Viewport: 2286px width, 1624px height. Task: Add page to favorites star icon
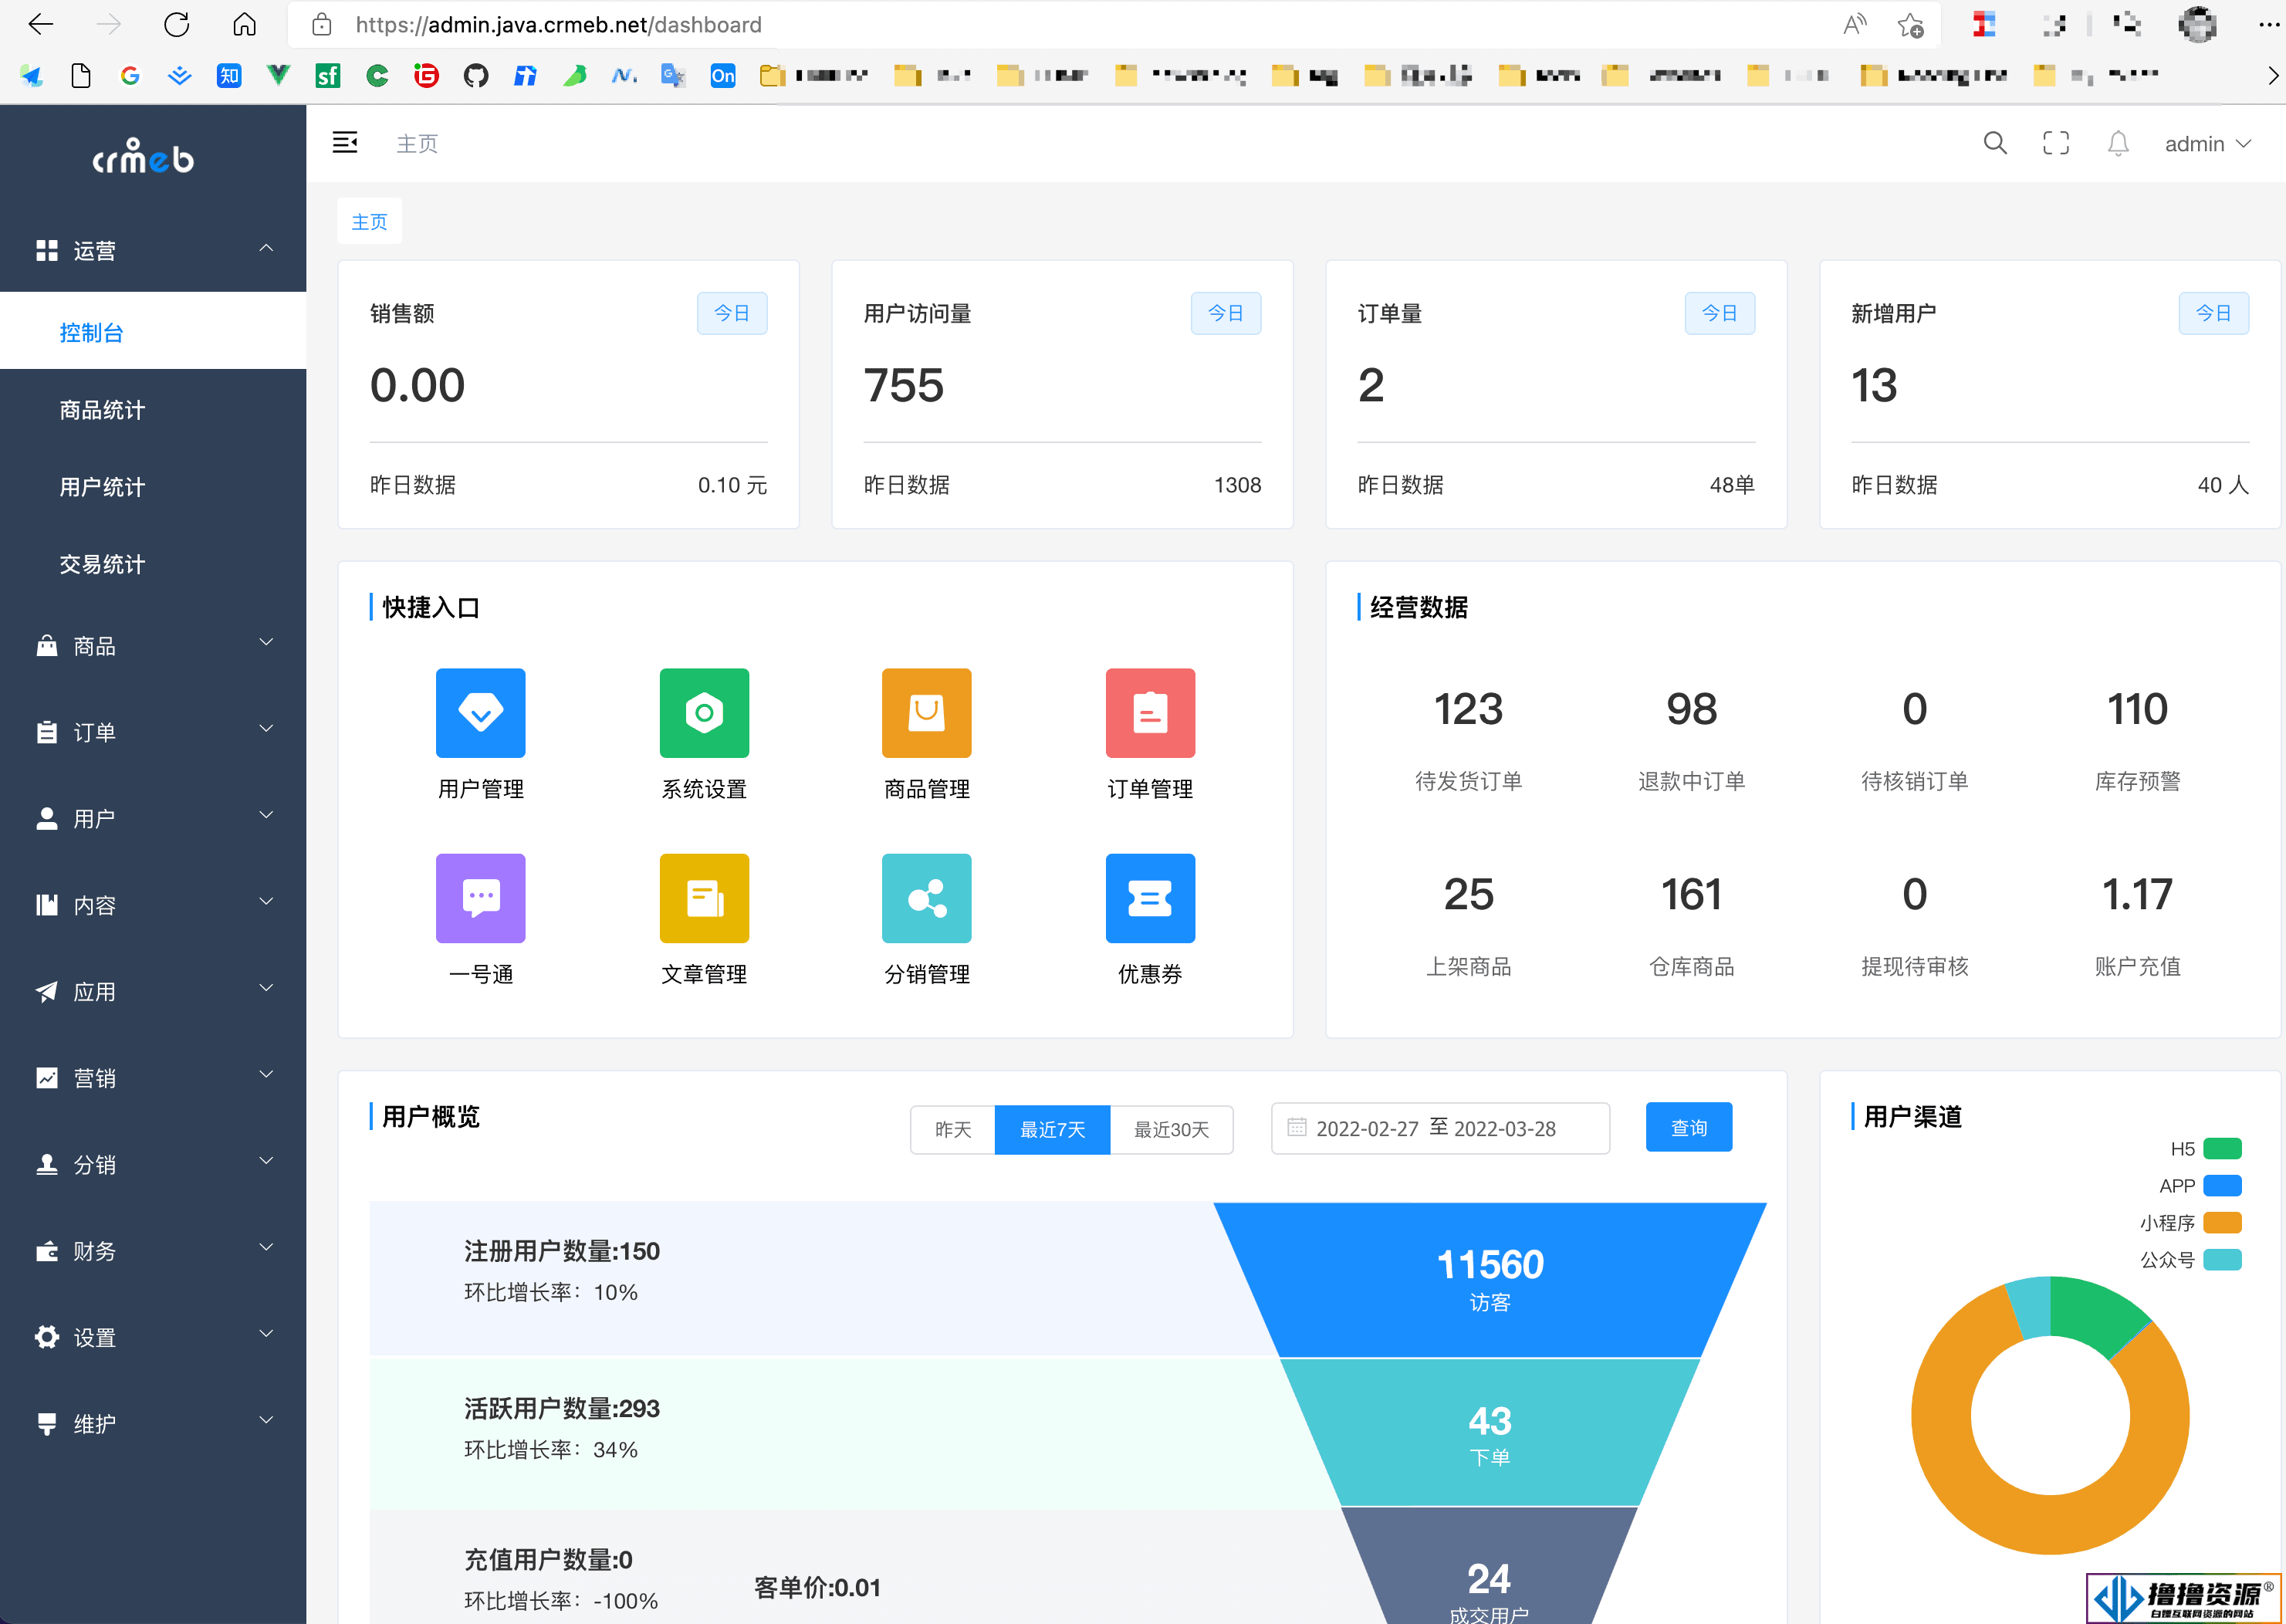click(1910, 25)
